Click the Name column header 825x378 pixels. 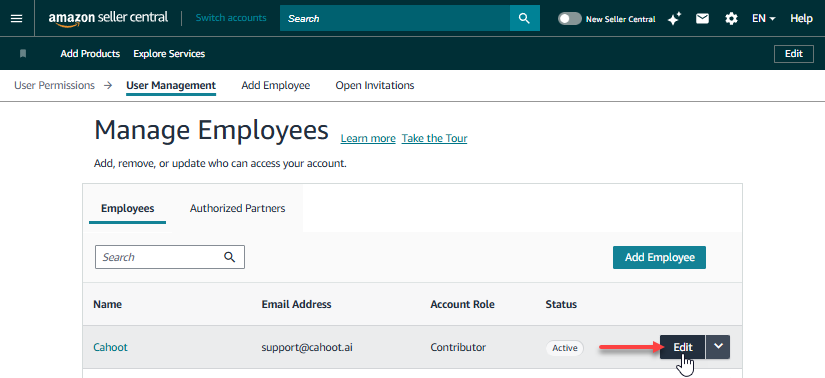pyautogui.click(x=107, y=304)
